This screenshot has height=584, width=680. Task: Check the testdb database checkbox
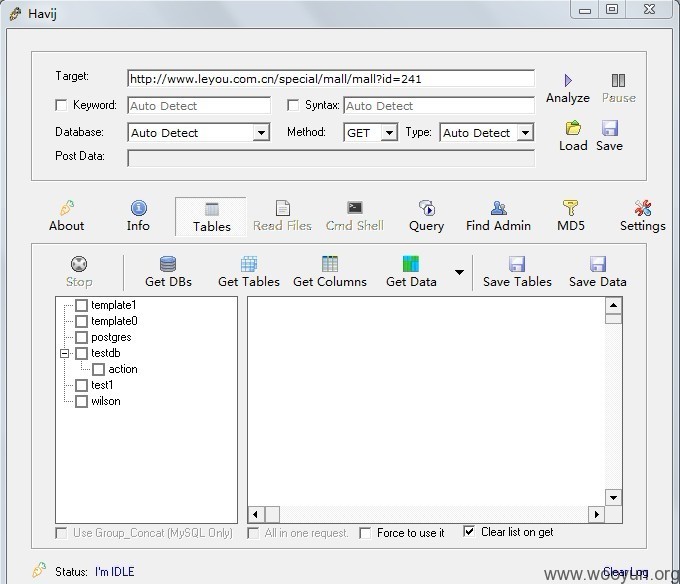(82, 353)
